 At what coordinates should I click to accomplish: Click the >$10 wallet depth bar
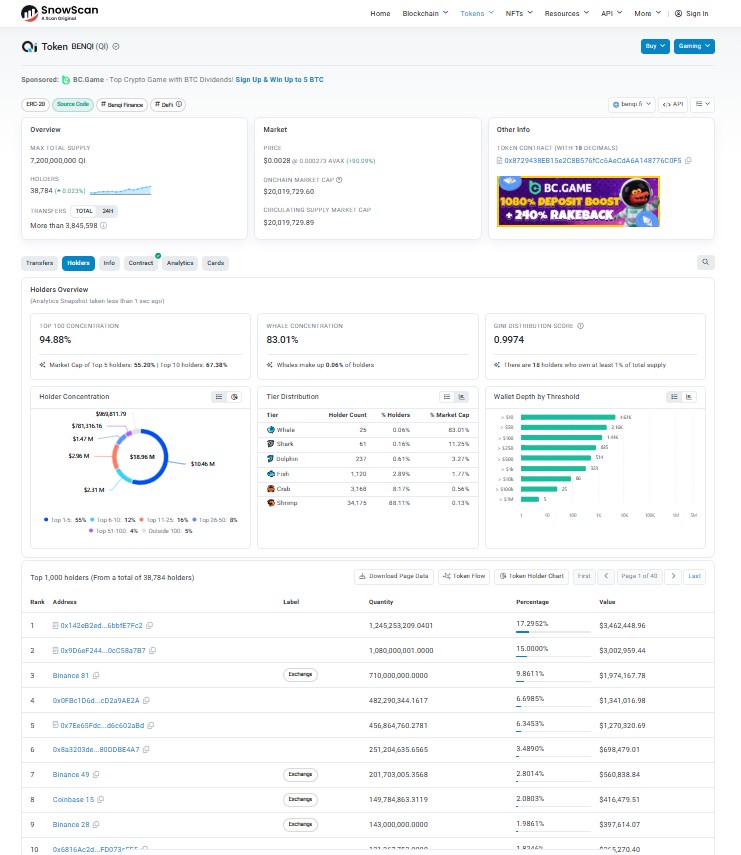[568, 417]
